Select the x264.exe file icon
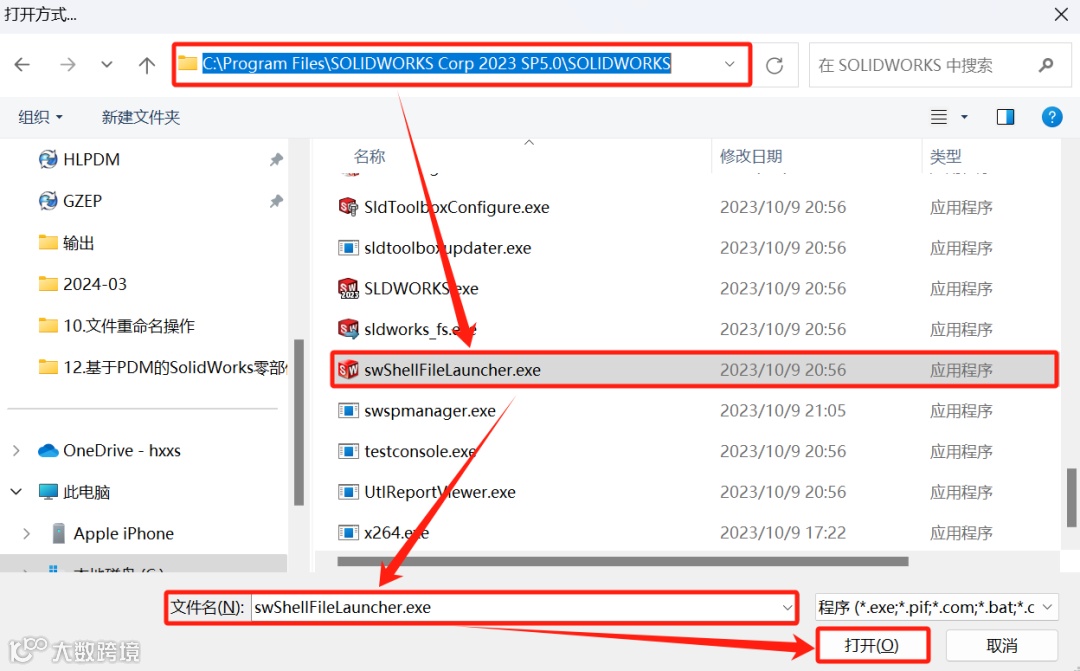The height and width of the screenshot is (671, 1080). click(x=348, y=533)
